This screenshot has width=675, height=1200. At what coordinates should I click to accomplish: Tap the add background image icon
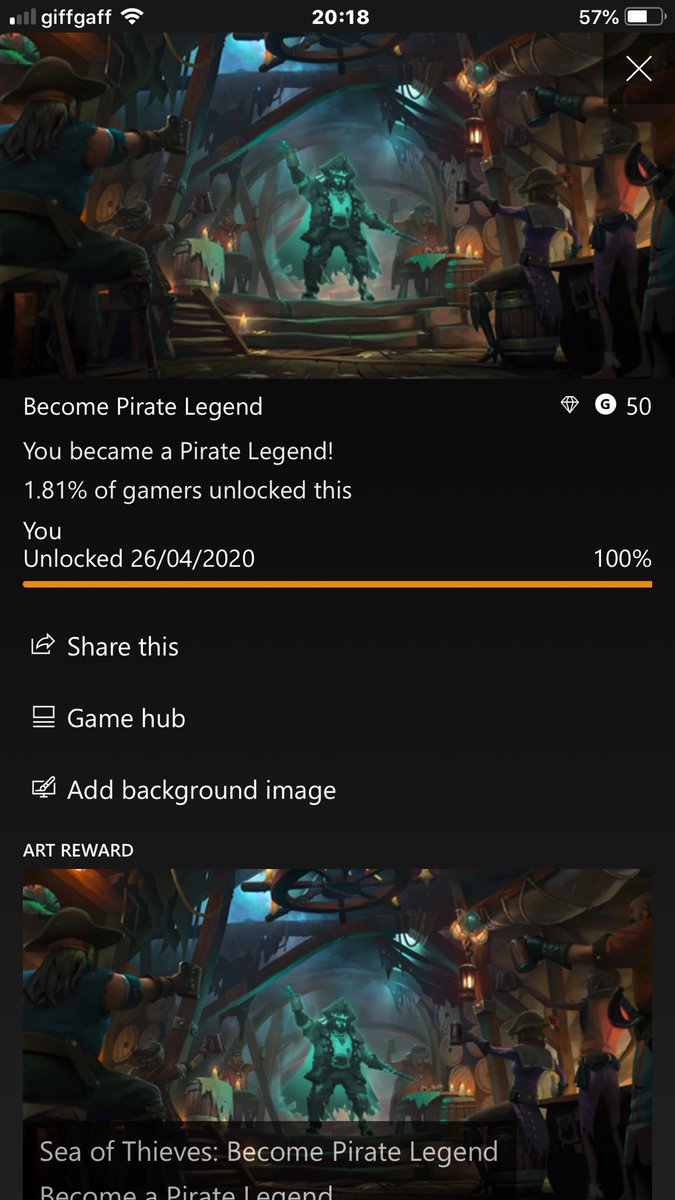pos(42,789)
